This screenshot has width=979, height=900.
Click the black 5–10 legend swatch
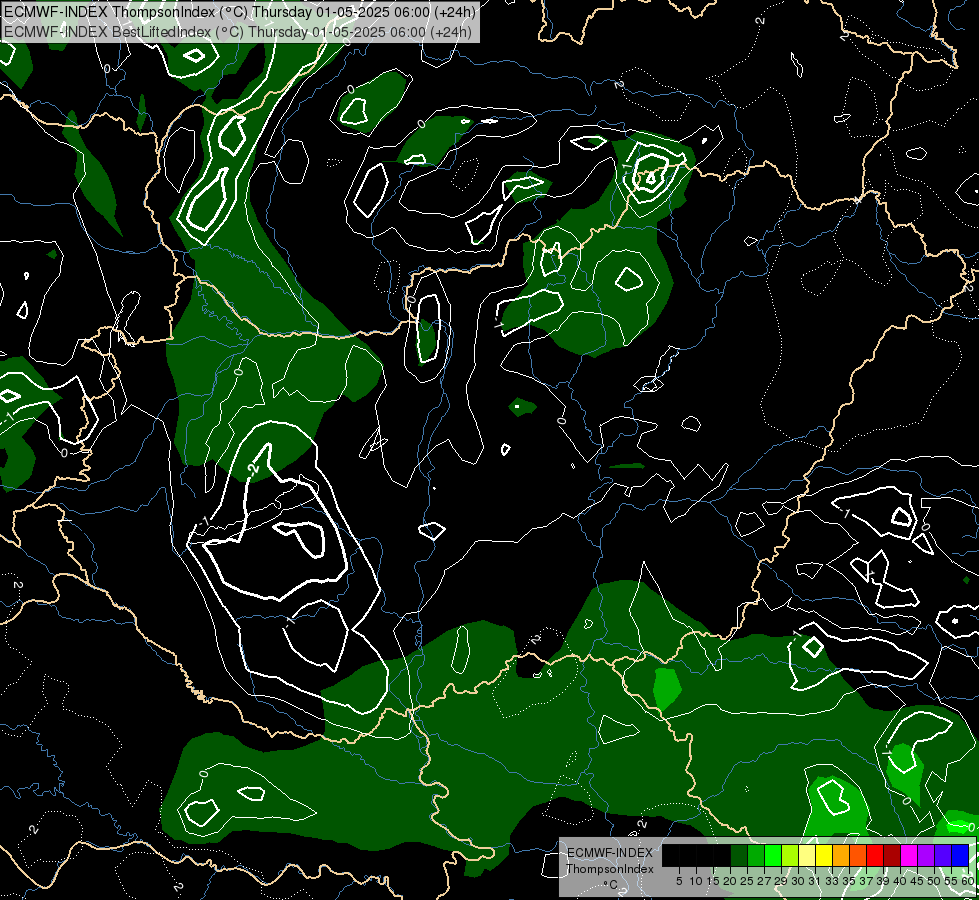[688, 855]
